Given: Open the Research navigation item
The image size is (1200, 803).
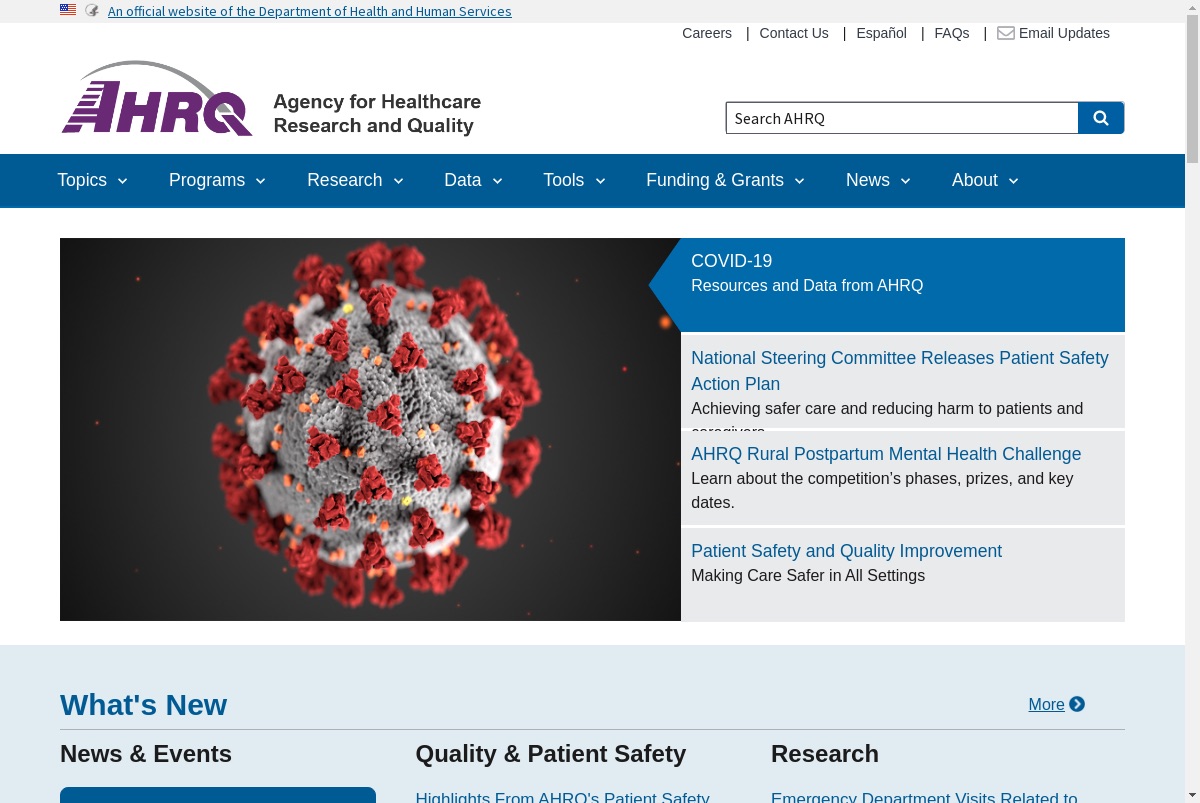Looking at the screenshot, I should click(344, 180).
